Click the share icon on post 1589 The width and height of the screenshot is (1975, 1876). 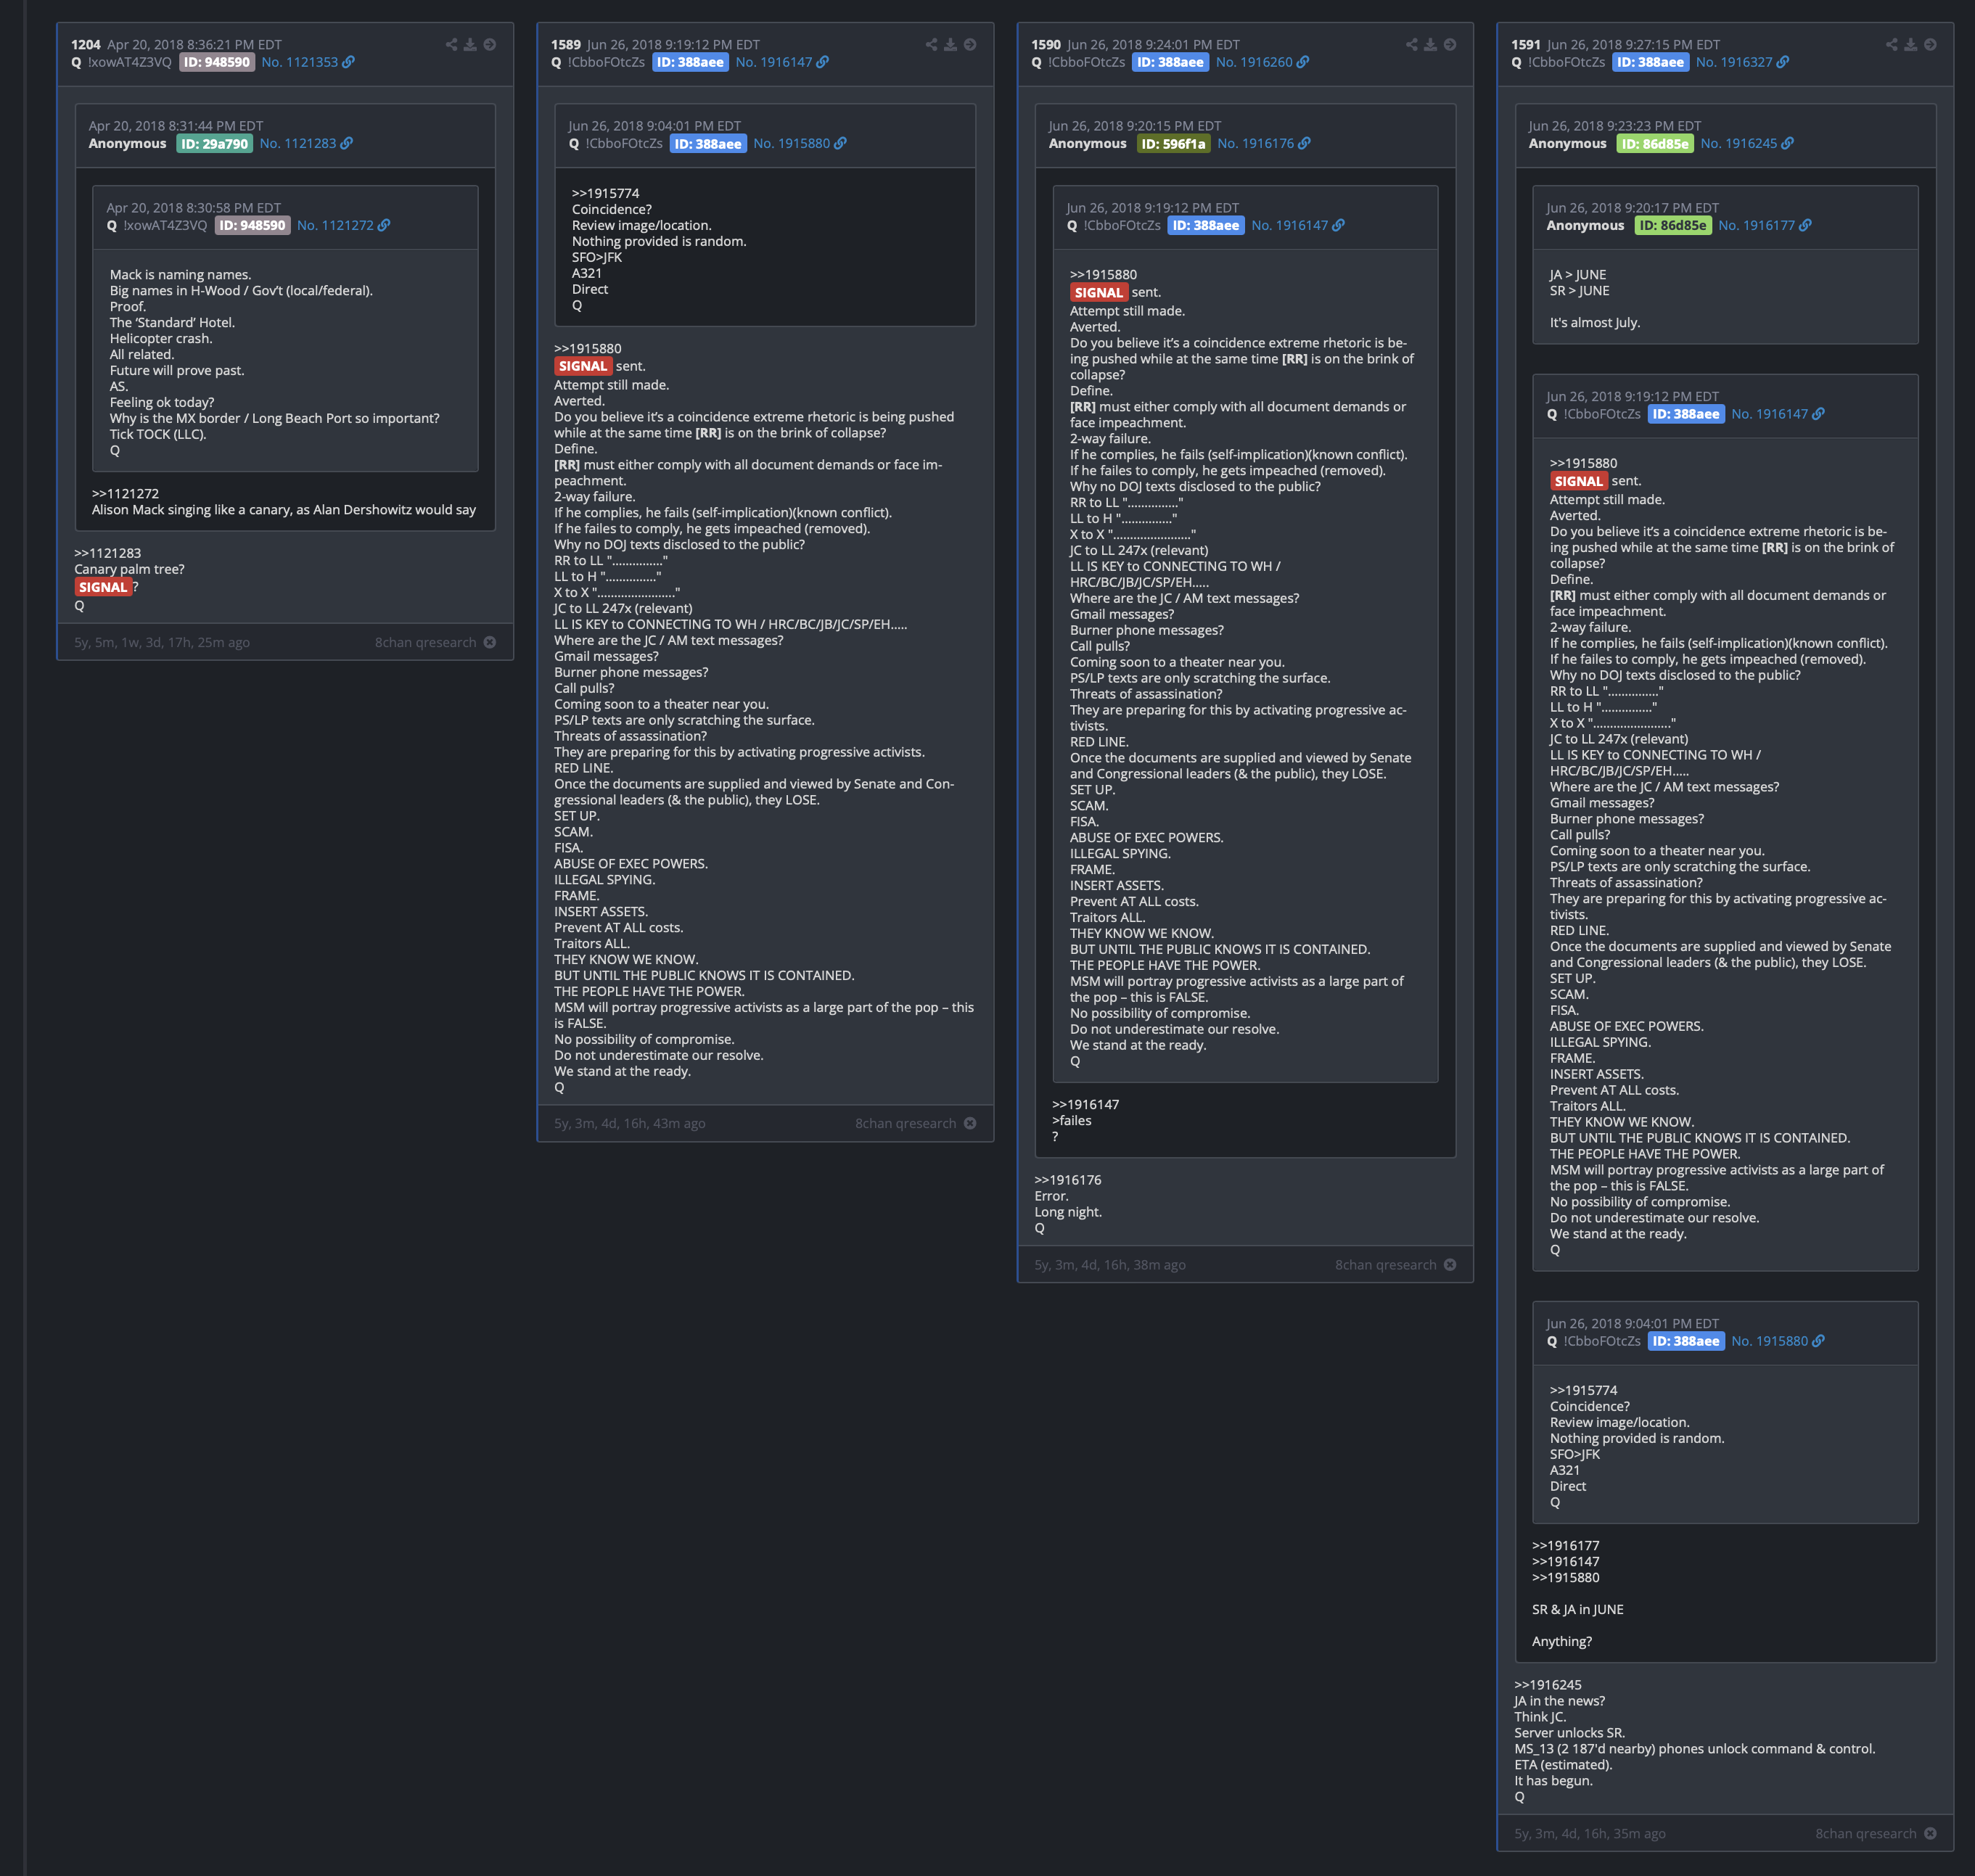931,45
